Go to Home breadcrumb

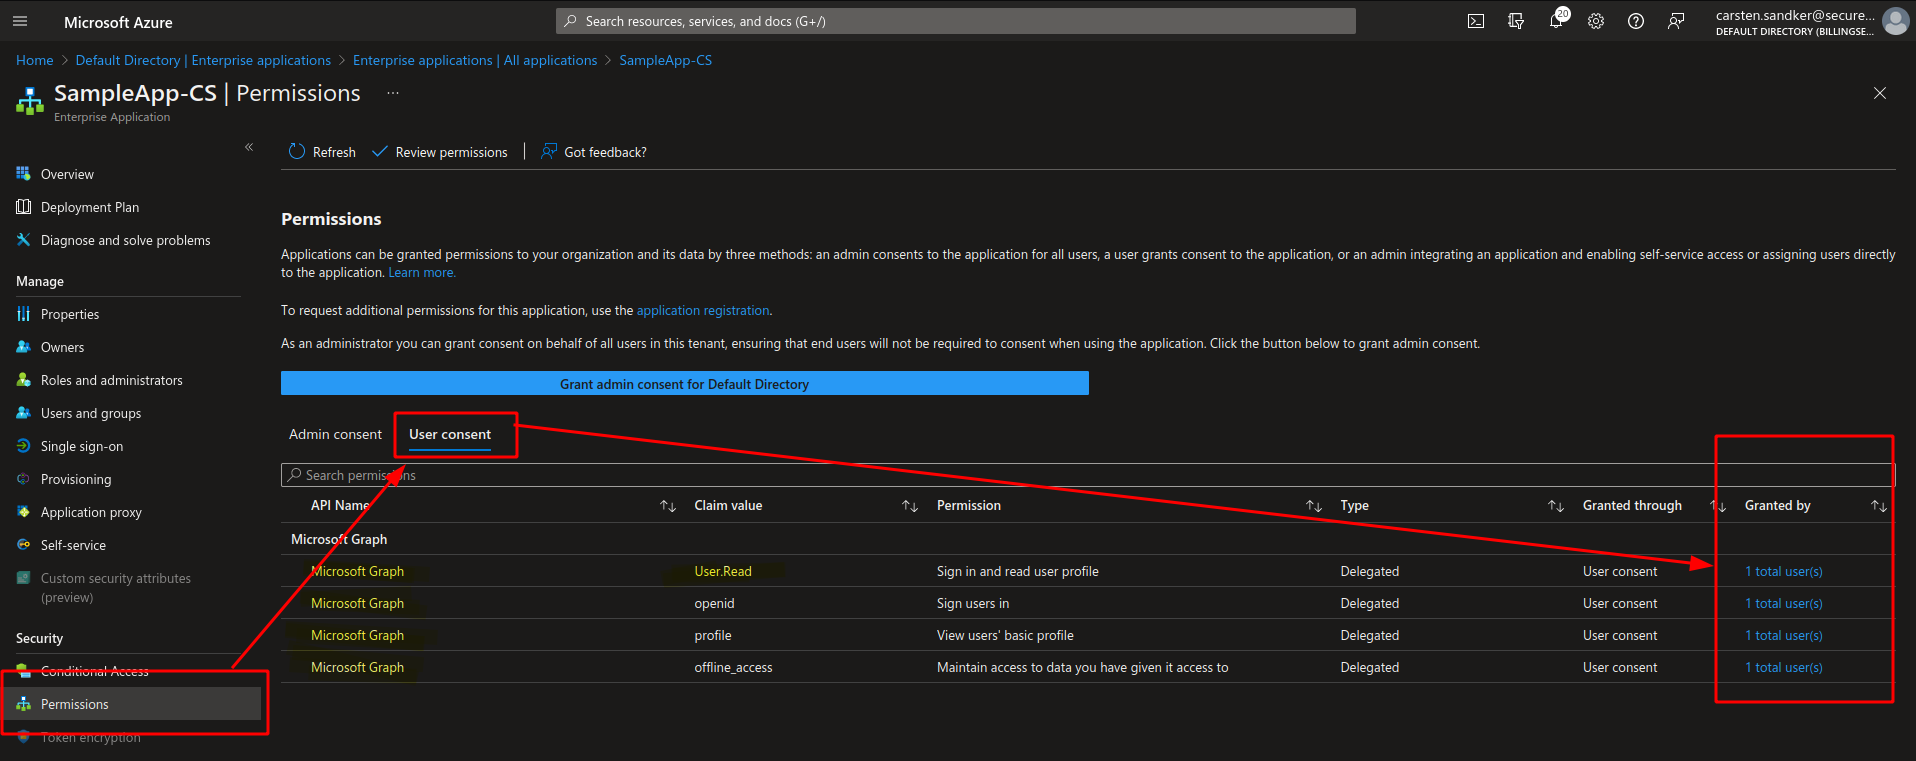click(x=35, y=60)
